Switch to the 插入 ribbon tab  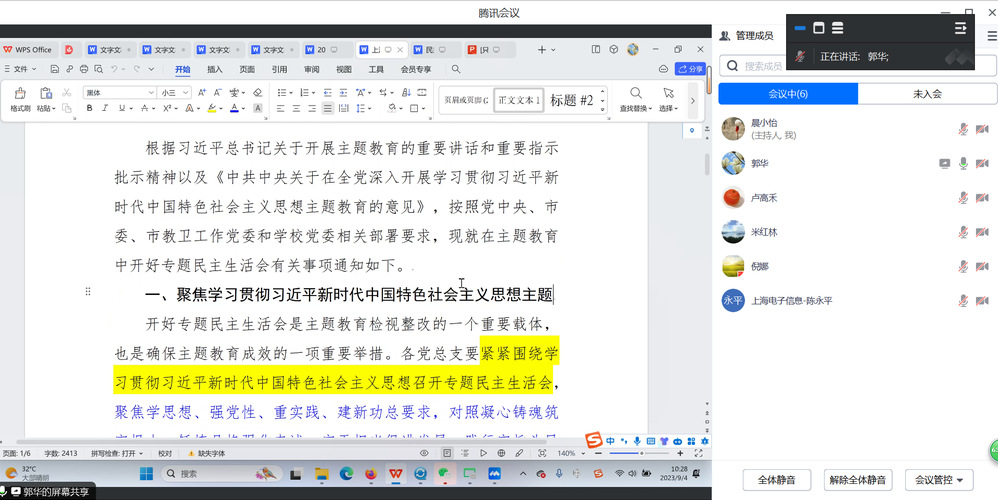(x=214, y=69)
